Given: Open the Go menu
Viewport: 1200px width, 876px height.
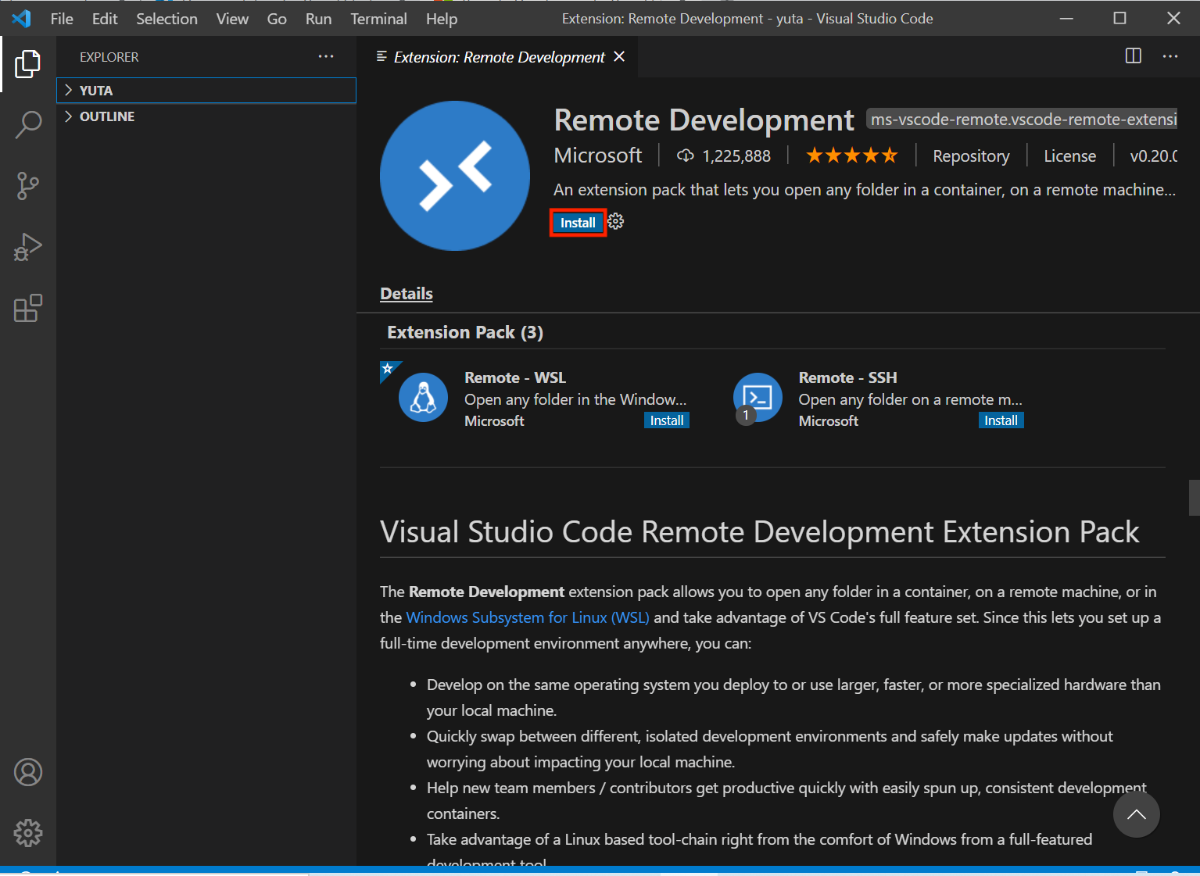Looking at the screenshot, I should coord(277,18).
